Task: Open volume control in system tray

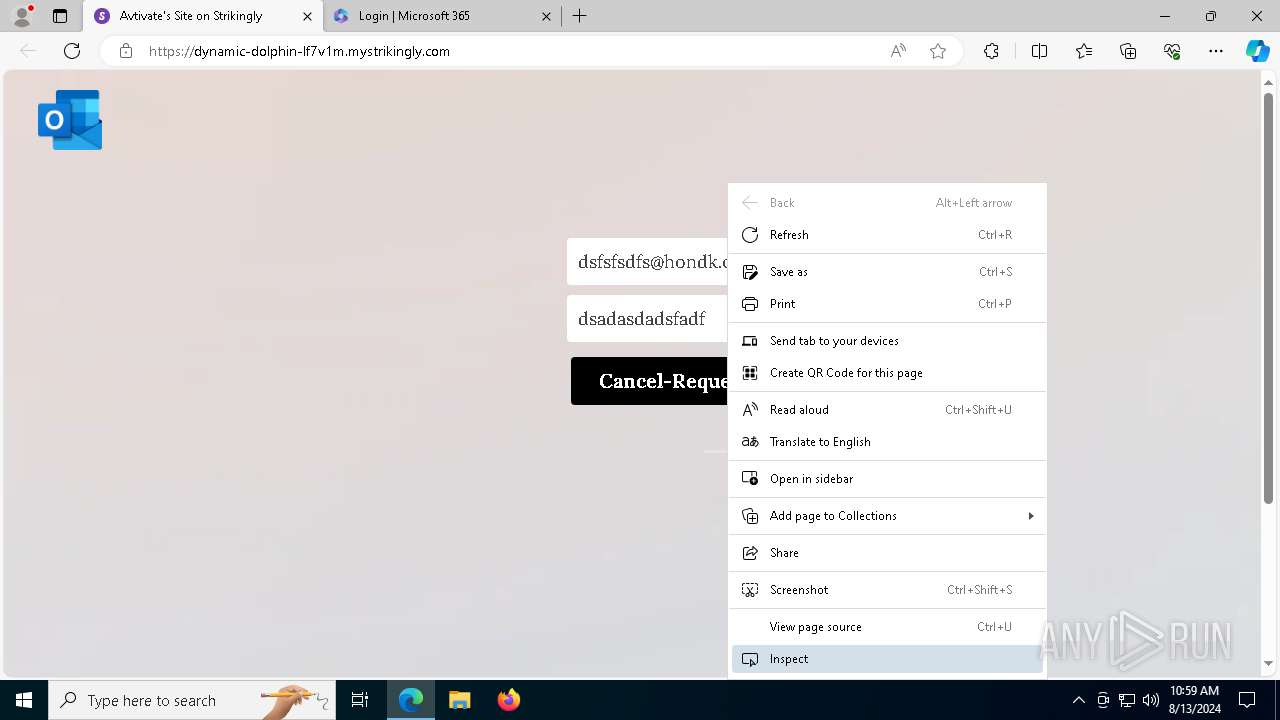Action: point(1150,700)
